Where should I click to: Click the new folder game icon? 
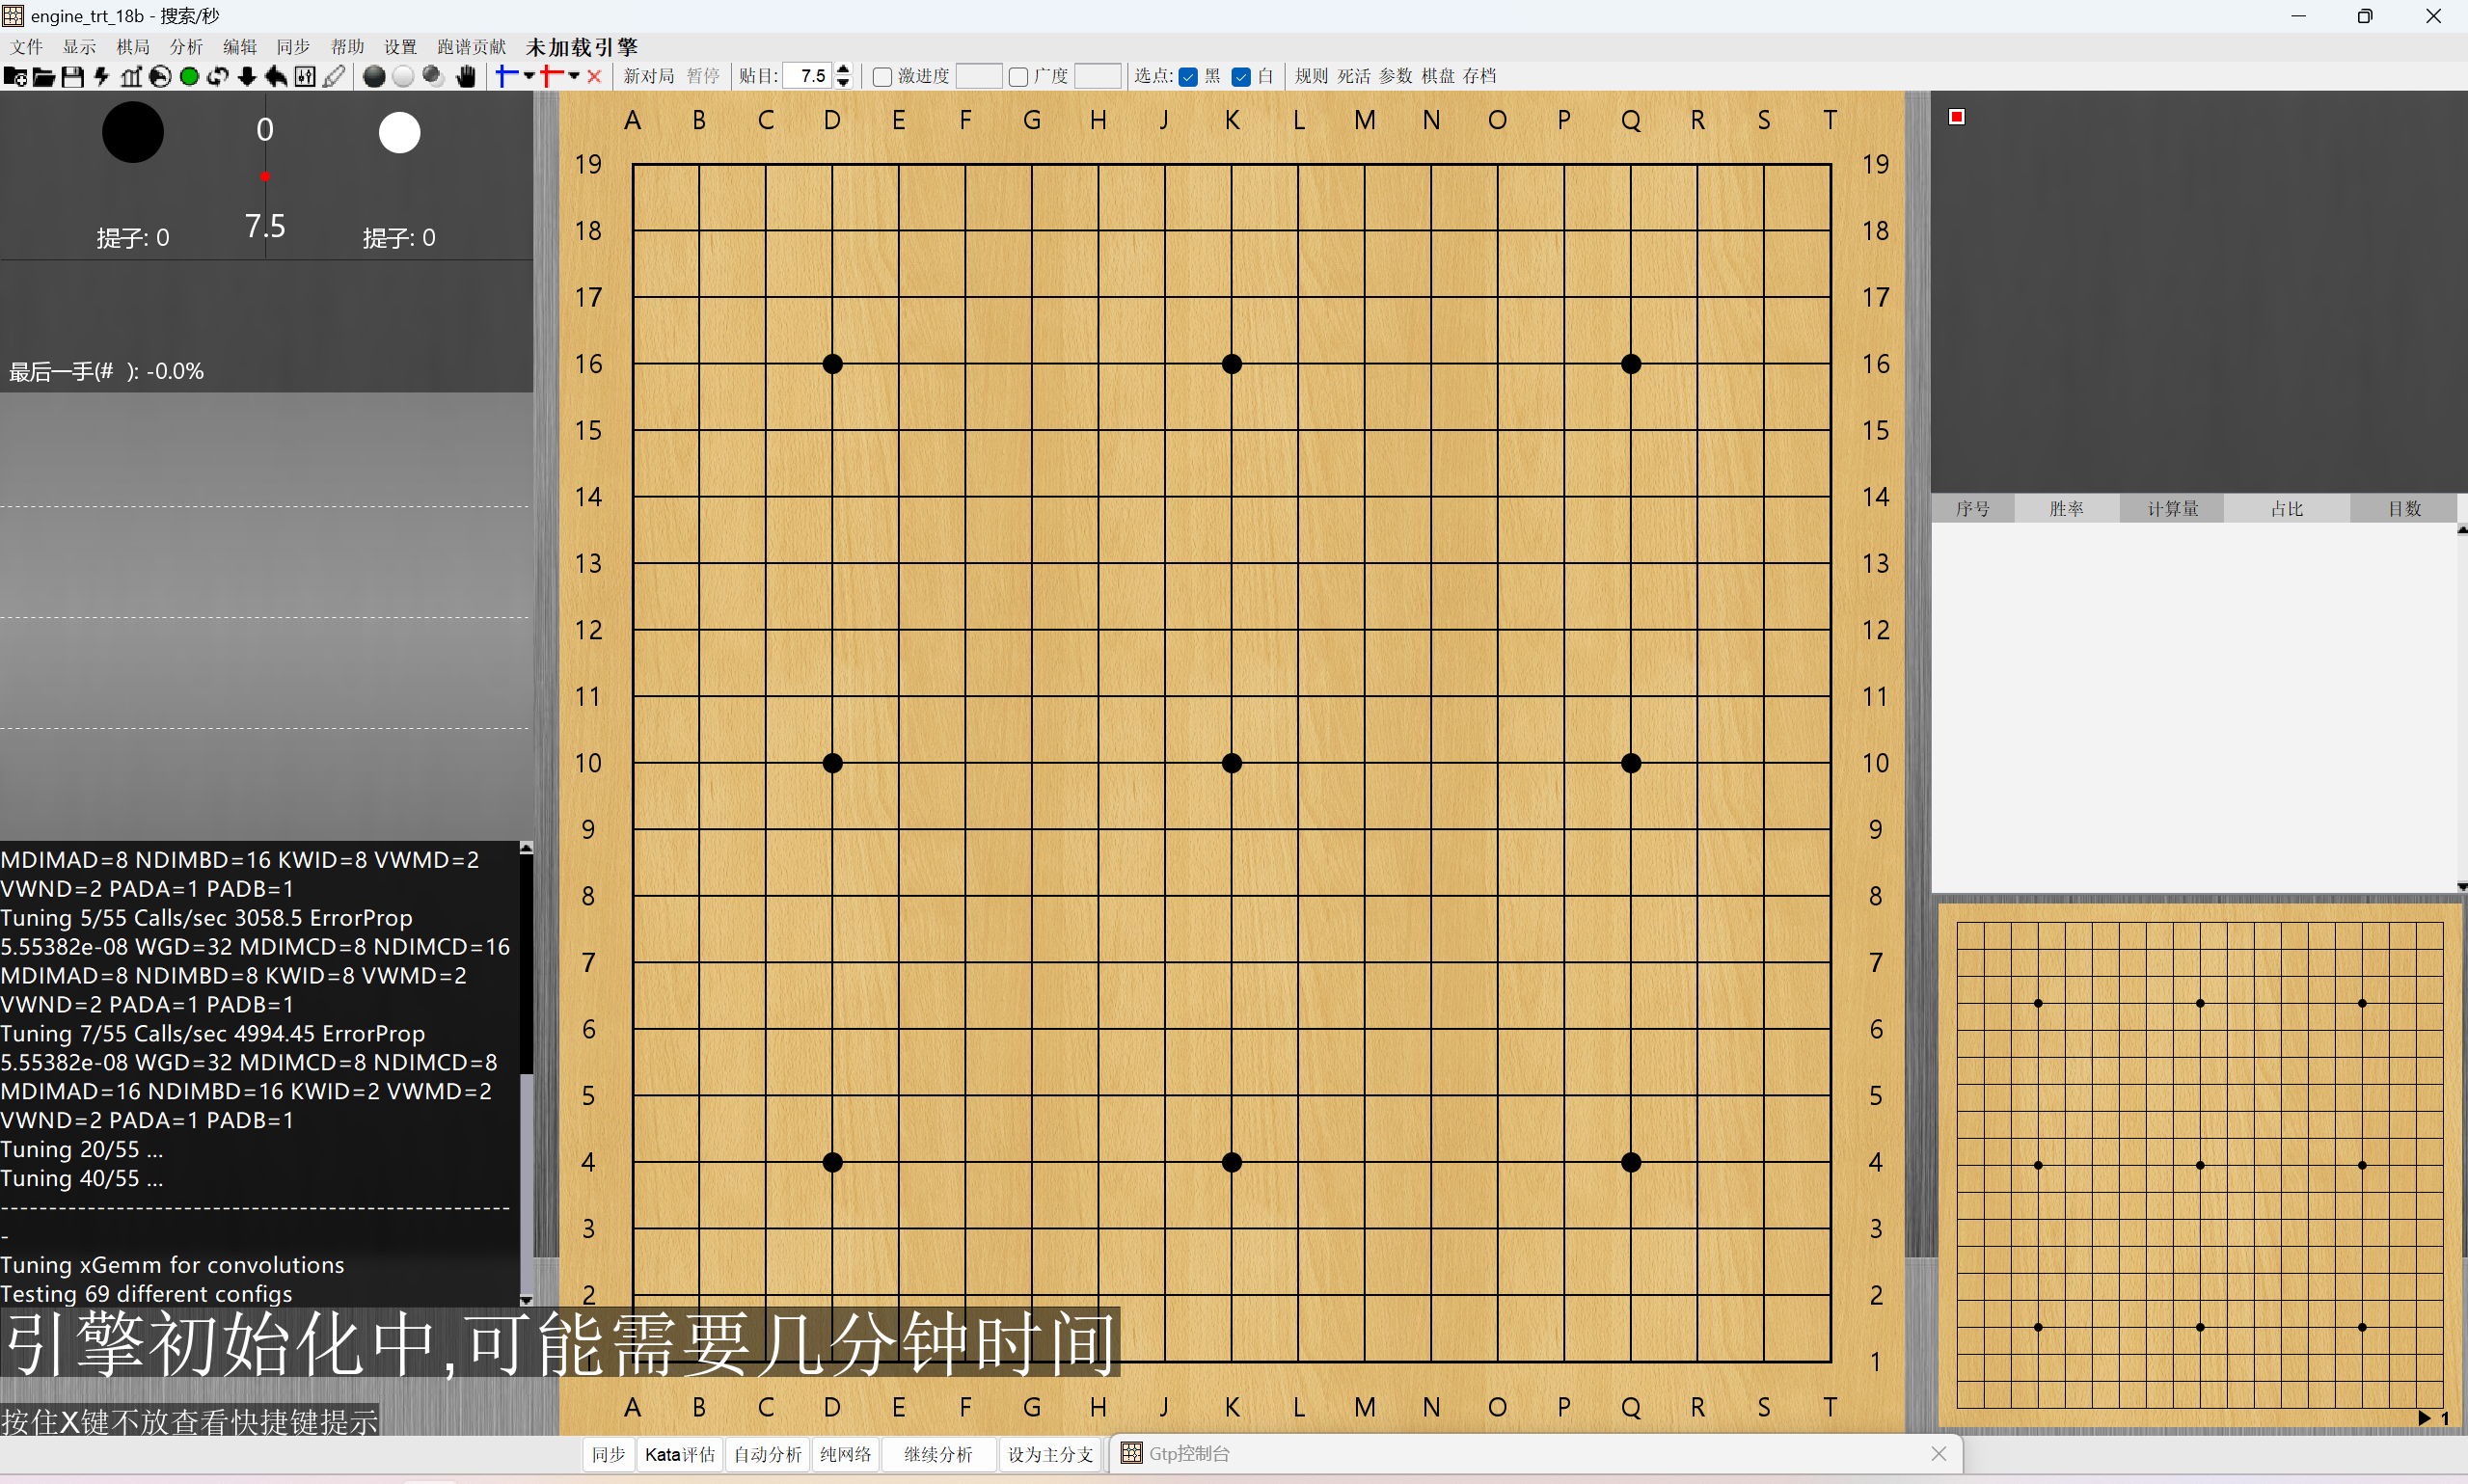tap(15, 77)
